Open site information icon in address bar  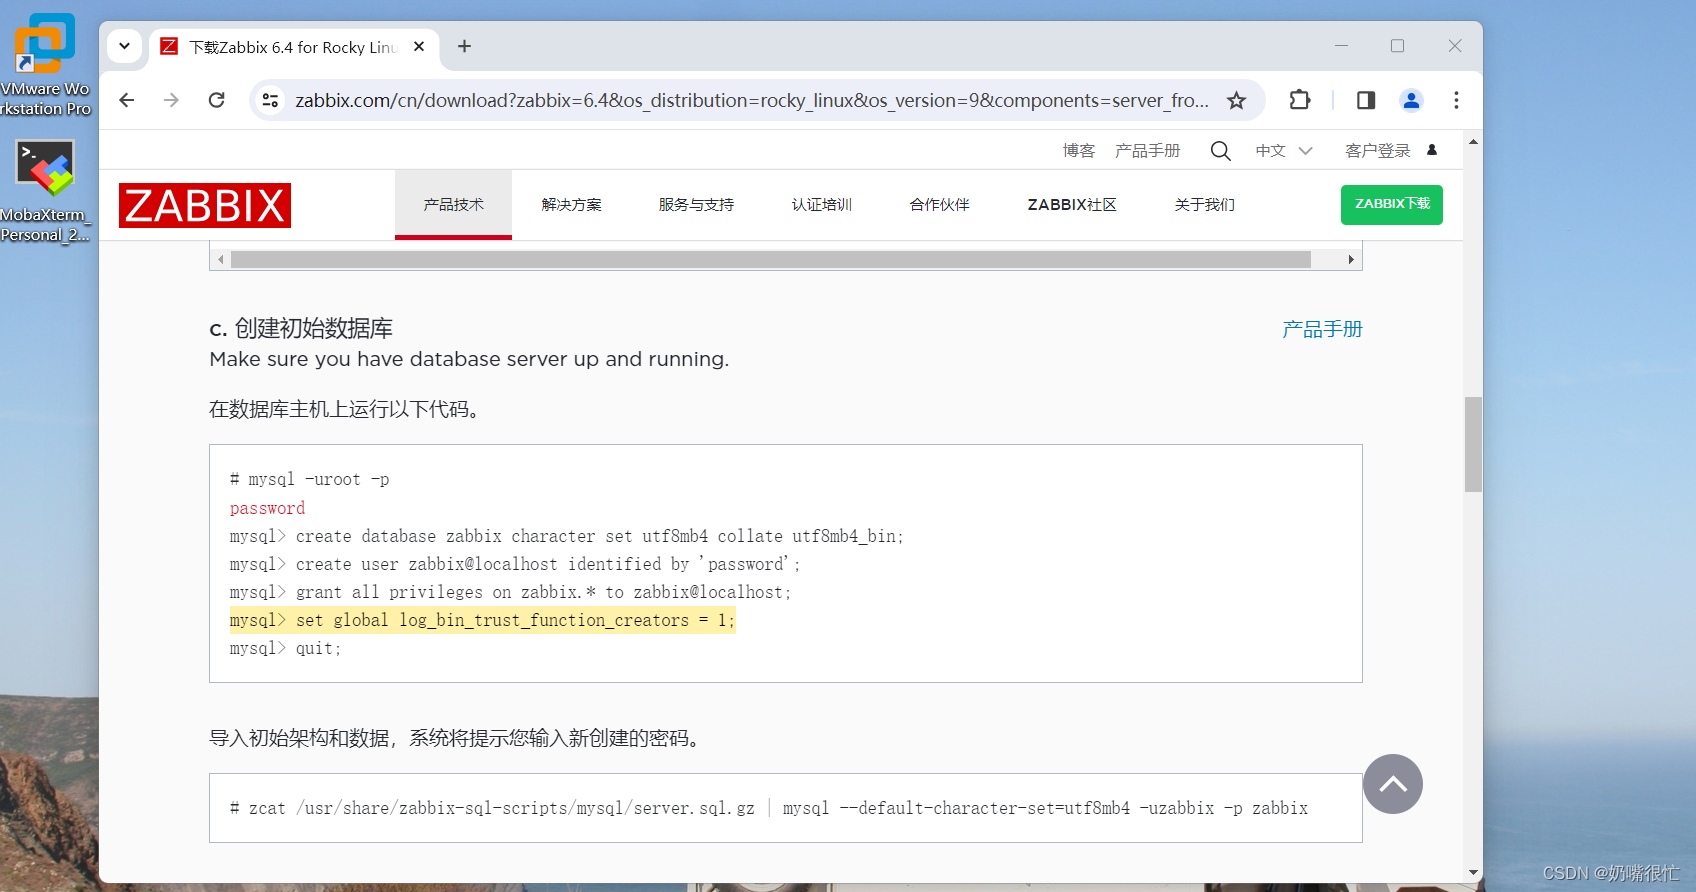(x=270, y=100)
